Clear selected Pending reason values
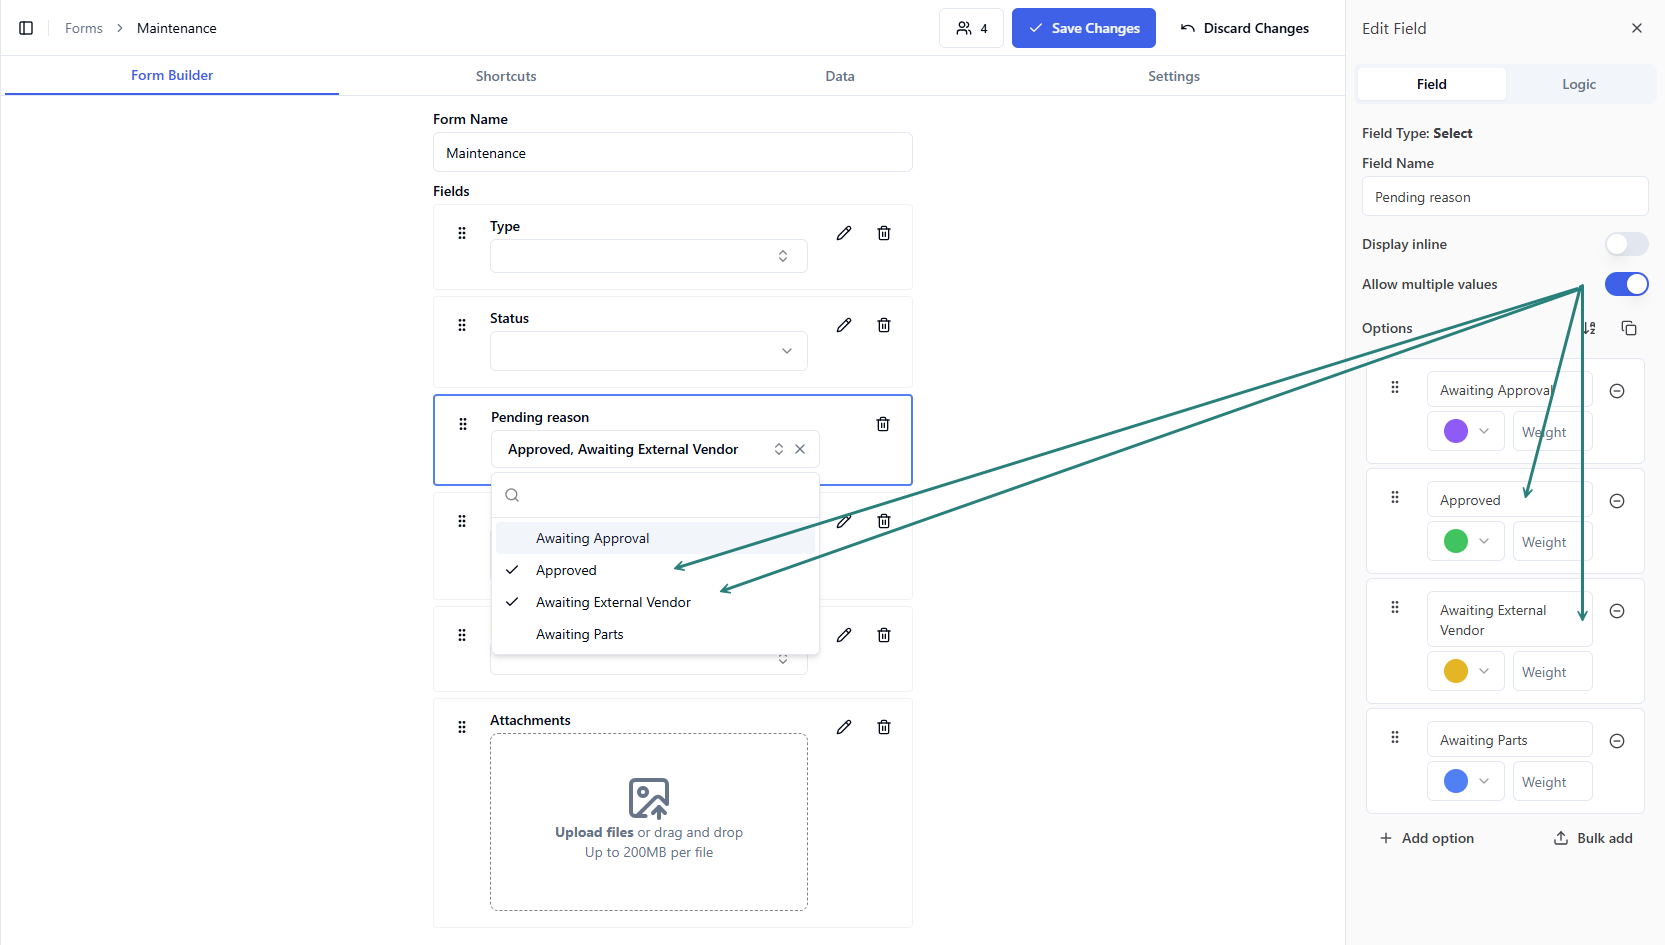Image resolution: width=1665 pixels, height=945 pixels. (800, 449)
